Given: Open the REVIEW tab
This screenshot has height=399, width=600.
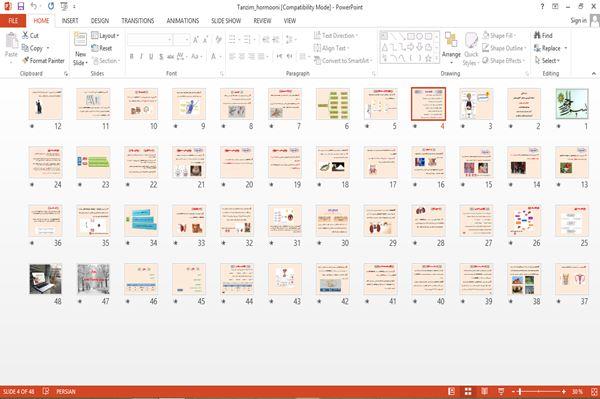Looking at the screenshot, I should [x=262, y=21].
